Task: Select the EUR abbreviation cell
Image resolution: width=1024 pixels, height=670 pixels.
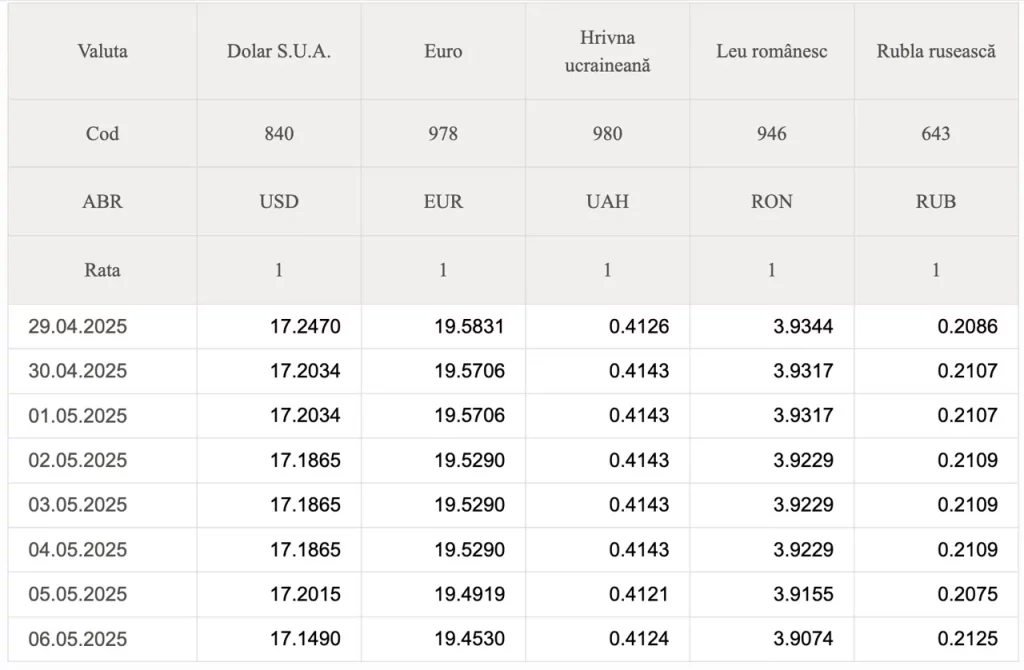Action: tap(443, 201)
